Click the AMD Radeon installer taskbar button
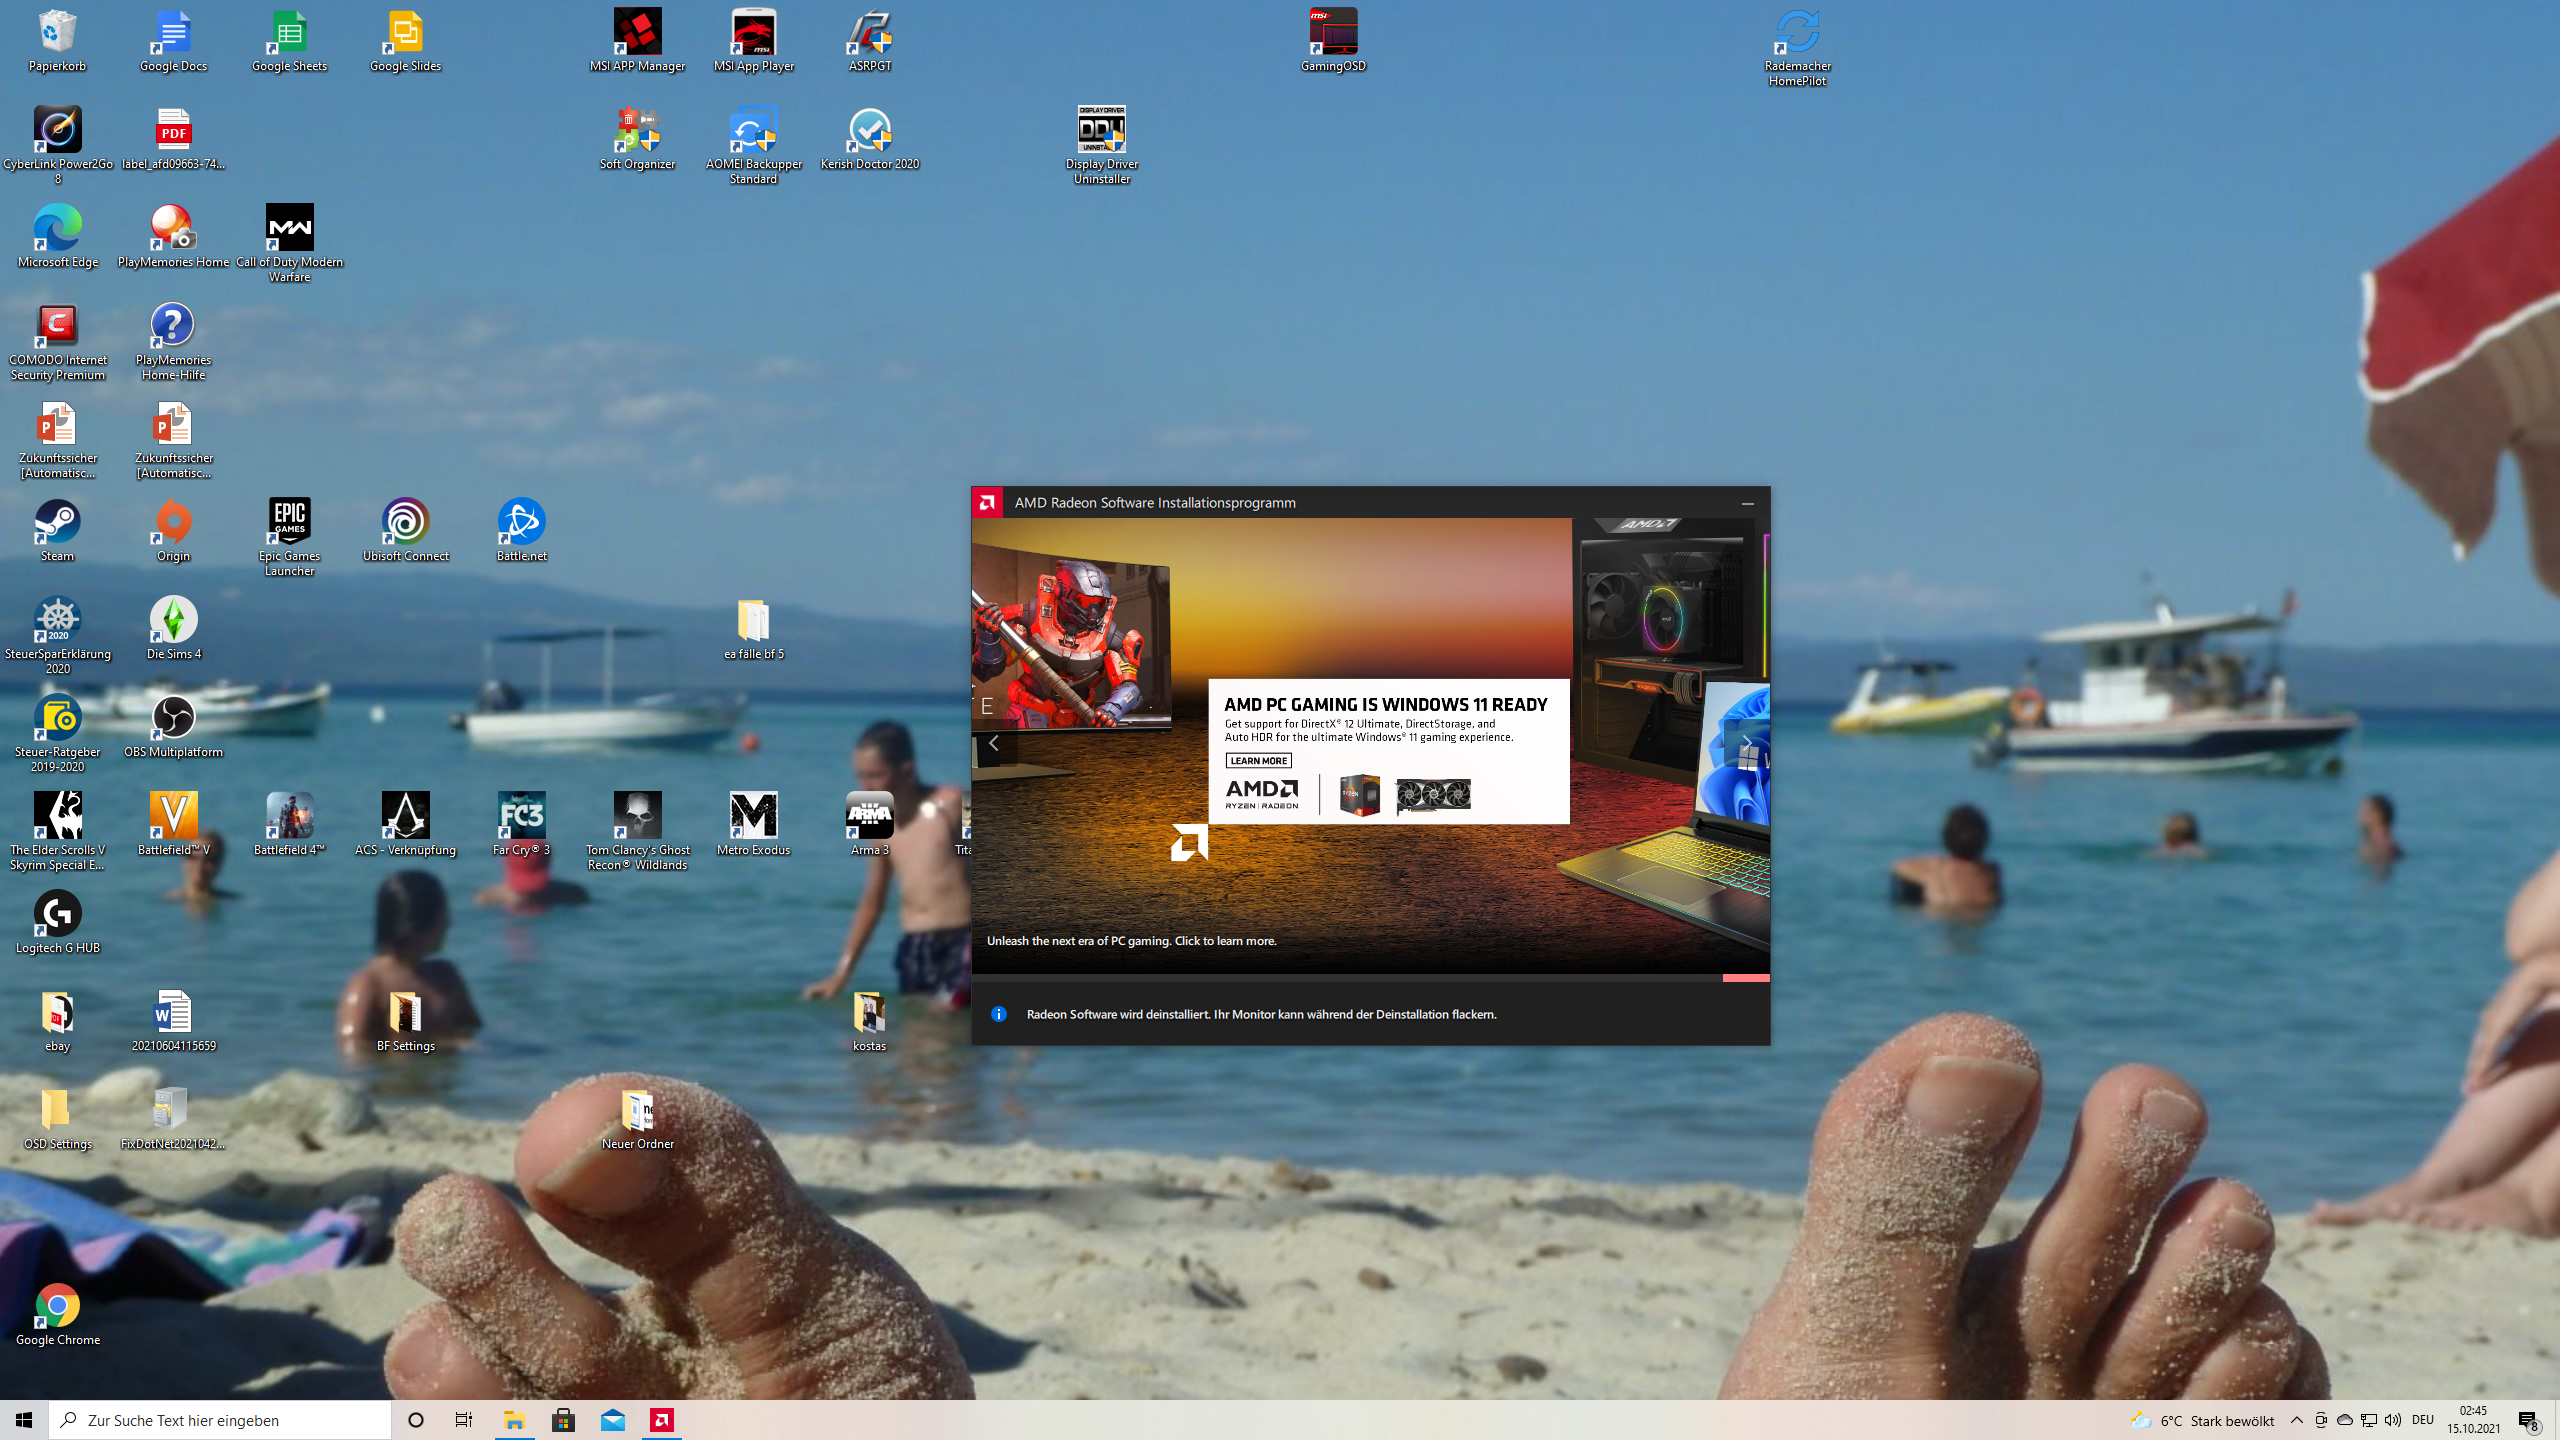The width and height of the screenshot is (2560, 1440). pyautogui.click(x=662, y=1420)
